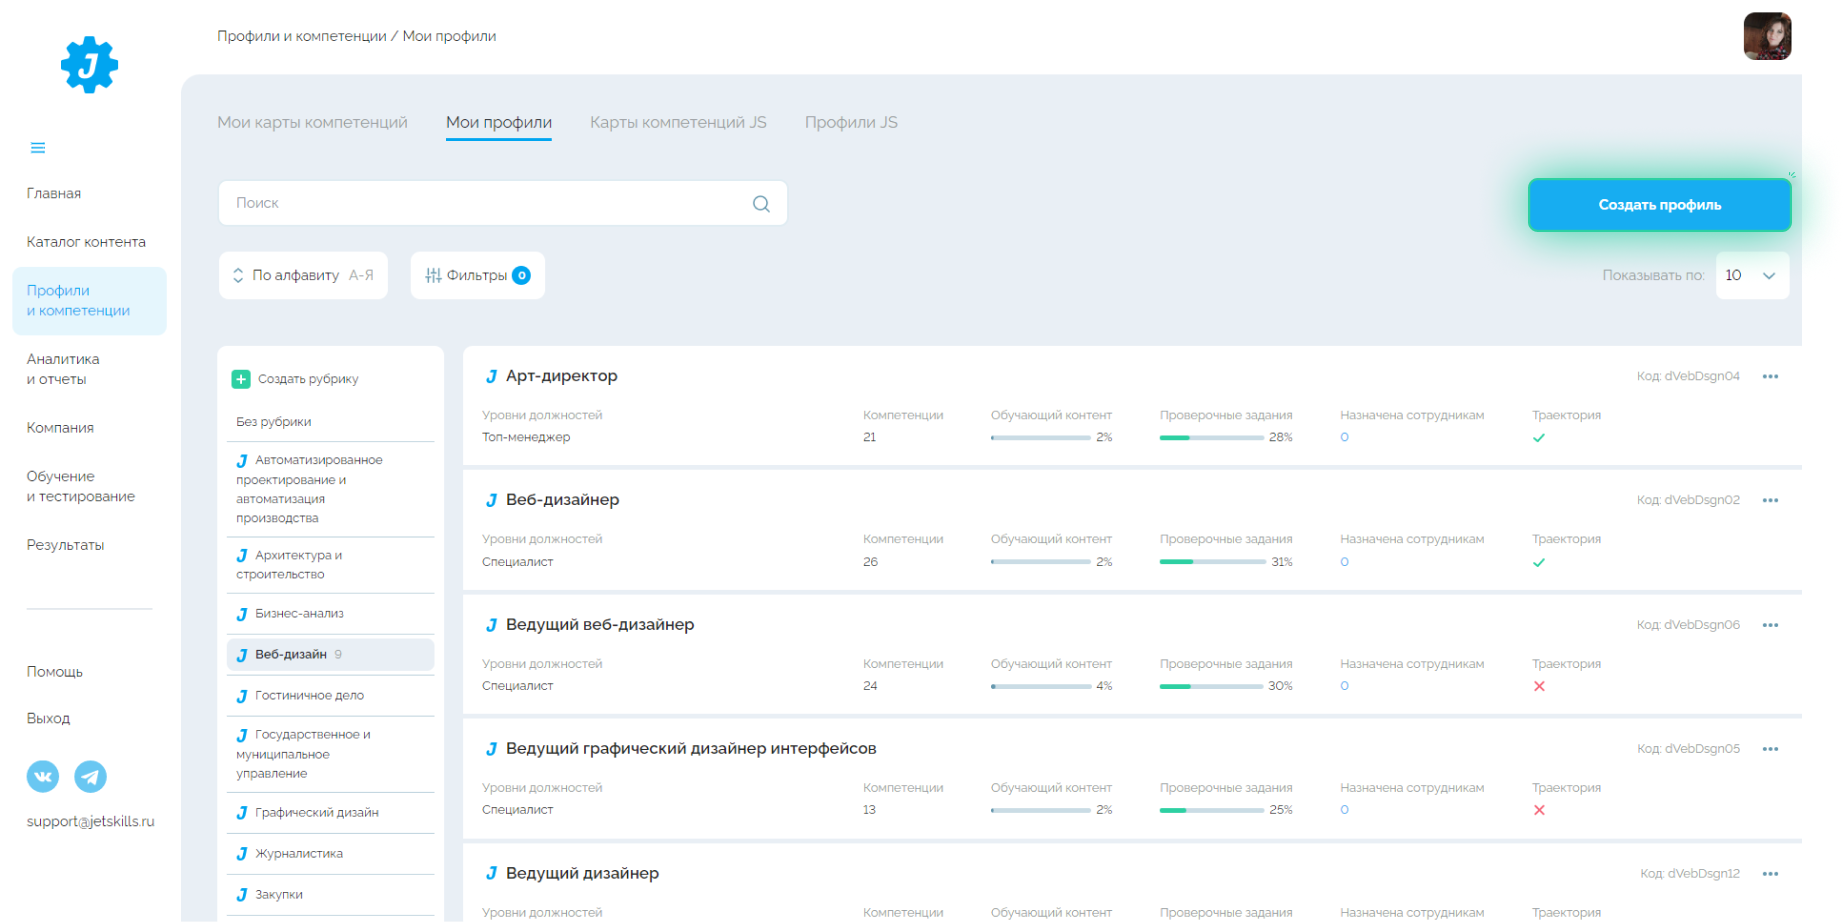Click the J icon beside Веб-дизайнер title

pyautogui.click(x=491, y=501)
